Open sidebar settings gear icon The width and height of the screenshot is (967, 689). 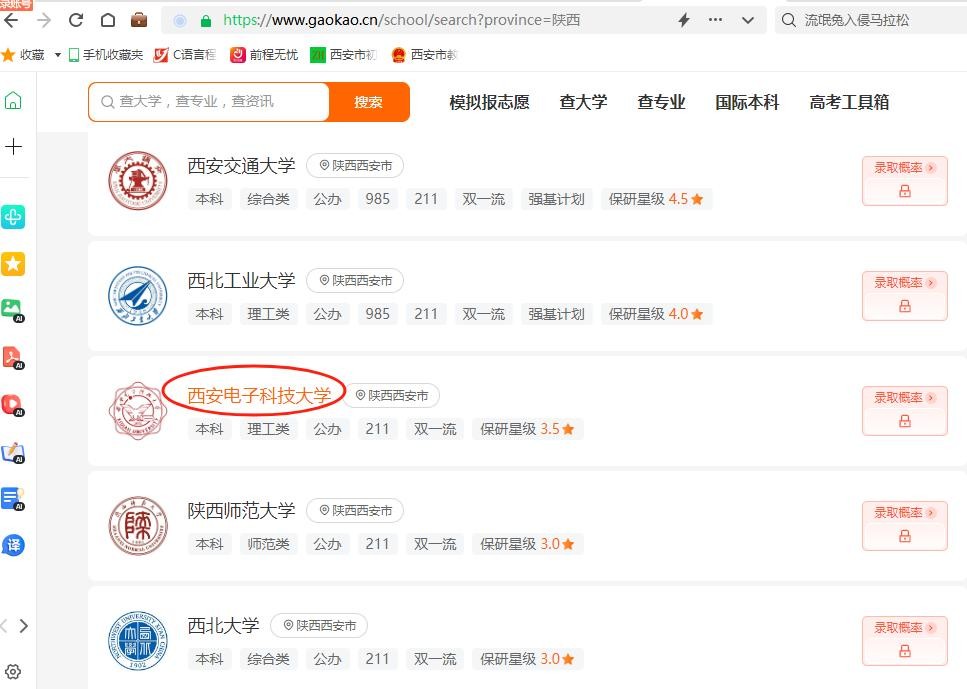coord(13,672)
